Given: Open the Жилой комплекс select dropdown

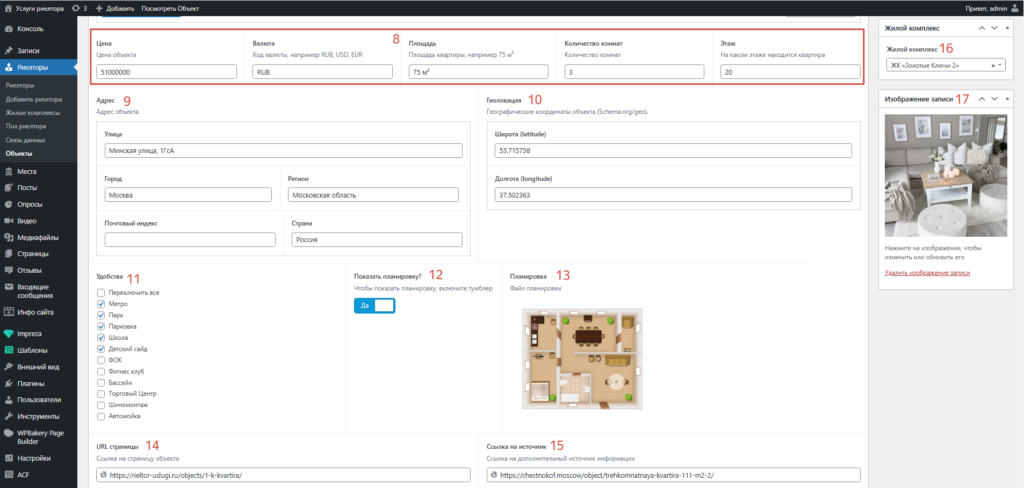Looking at the screenshot, I should (946, 65).
